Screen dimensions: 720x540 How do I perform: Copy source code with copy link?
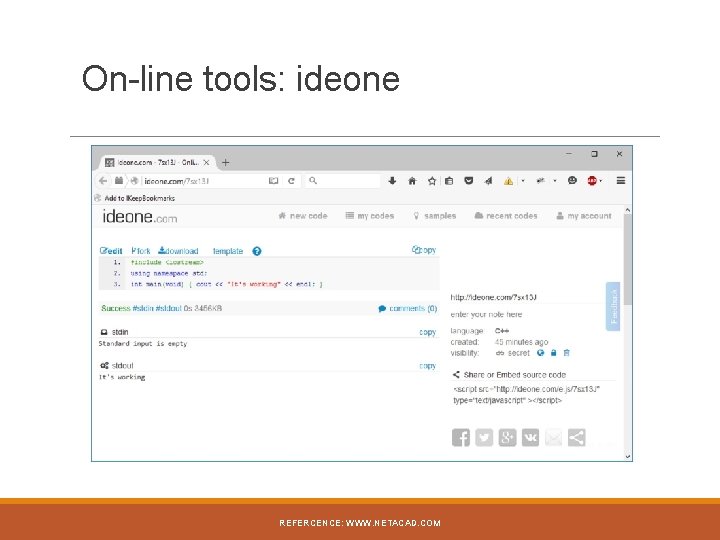click(x=424, y=250)
